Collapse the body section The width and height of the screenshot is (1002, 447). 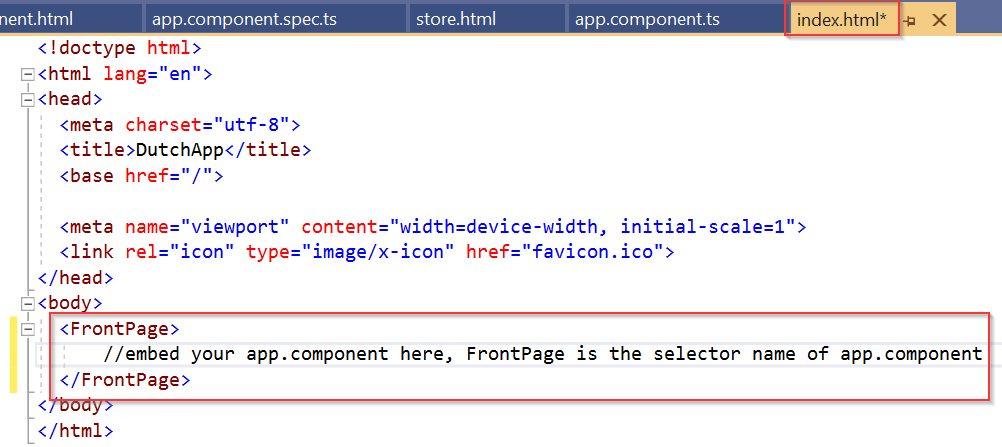pos(27,302)
